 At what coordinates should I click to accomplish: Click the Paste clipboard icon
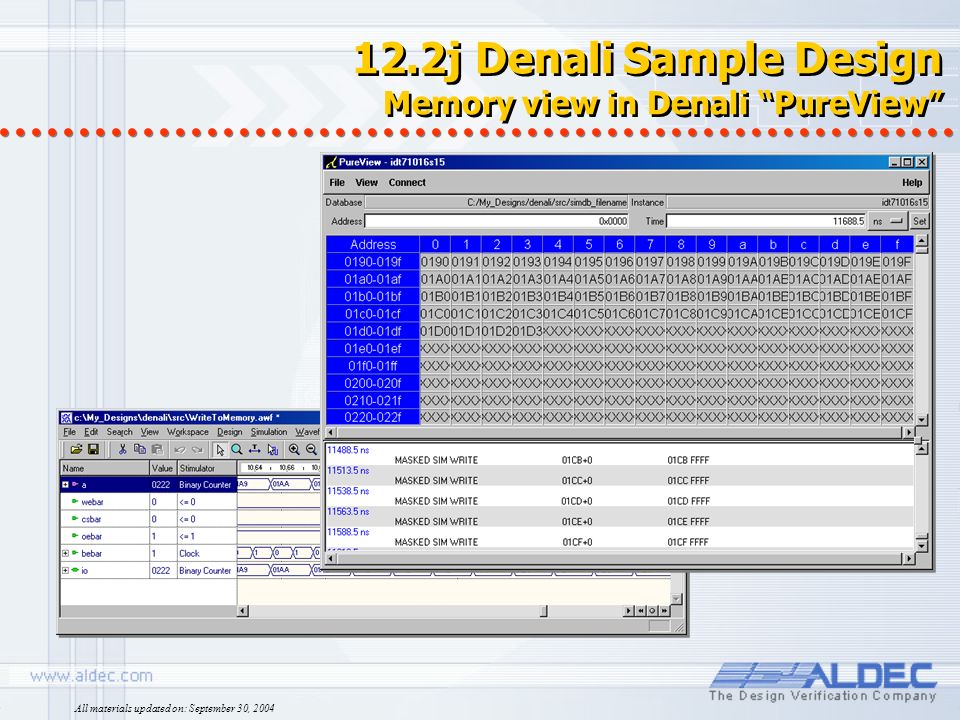157,450
